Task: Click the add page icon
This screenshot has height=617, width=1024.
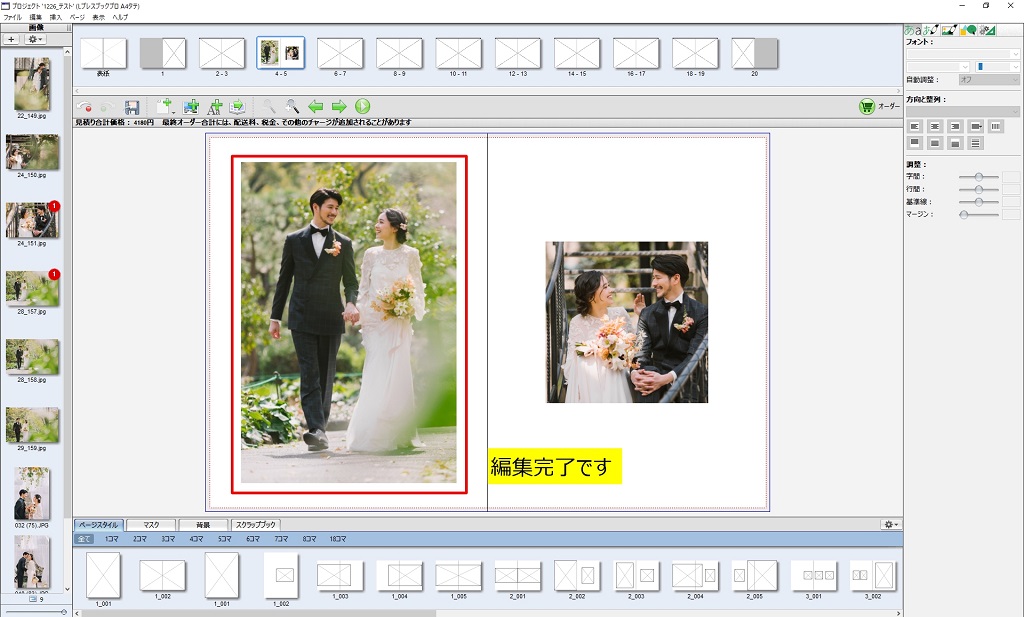Action: pyautogui.click(x=165, y=106)
